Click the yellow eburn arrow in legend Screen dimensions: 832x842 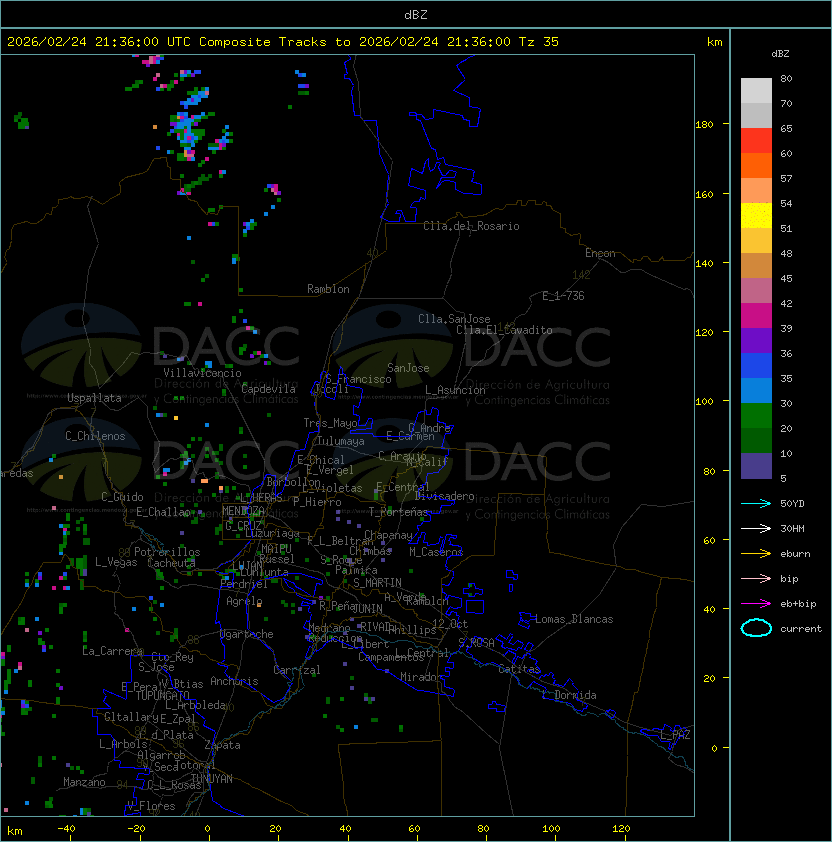pos(756,554)
